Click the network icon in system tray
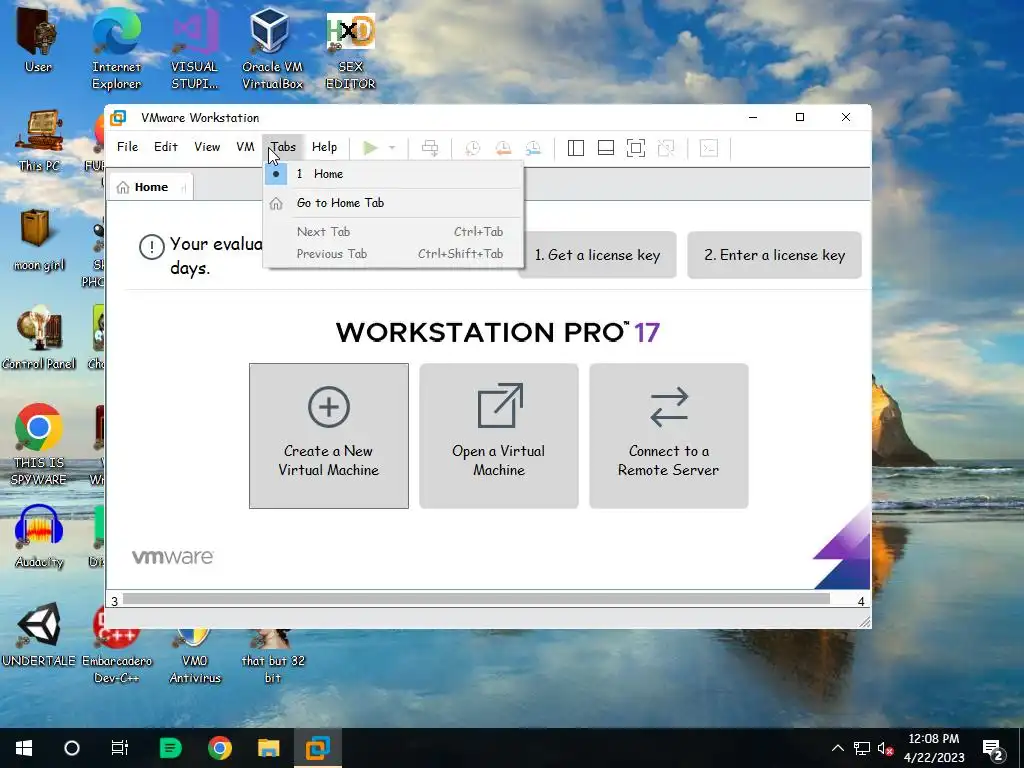The image size is (1024, 768). pos(862,748)
